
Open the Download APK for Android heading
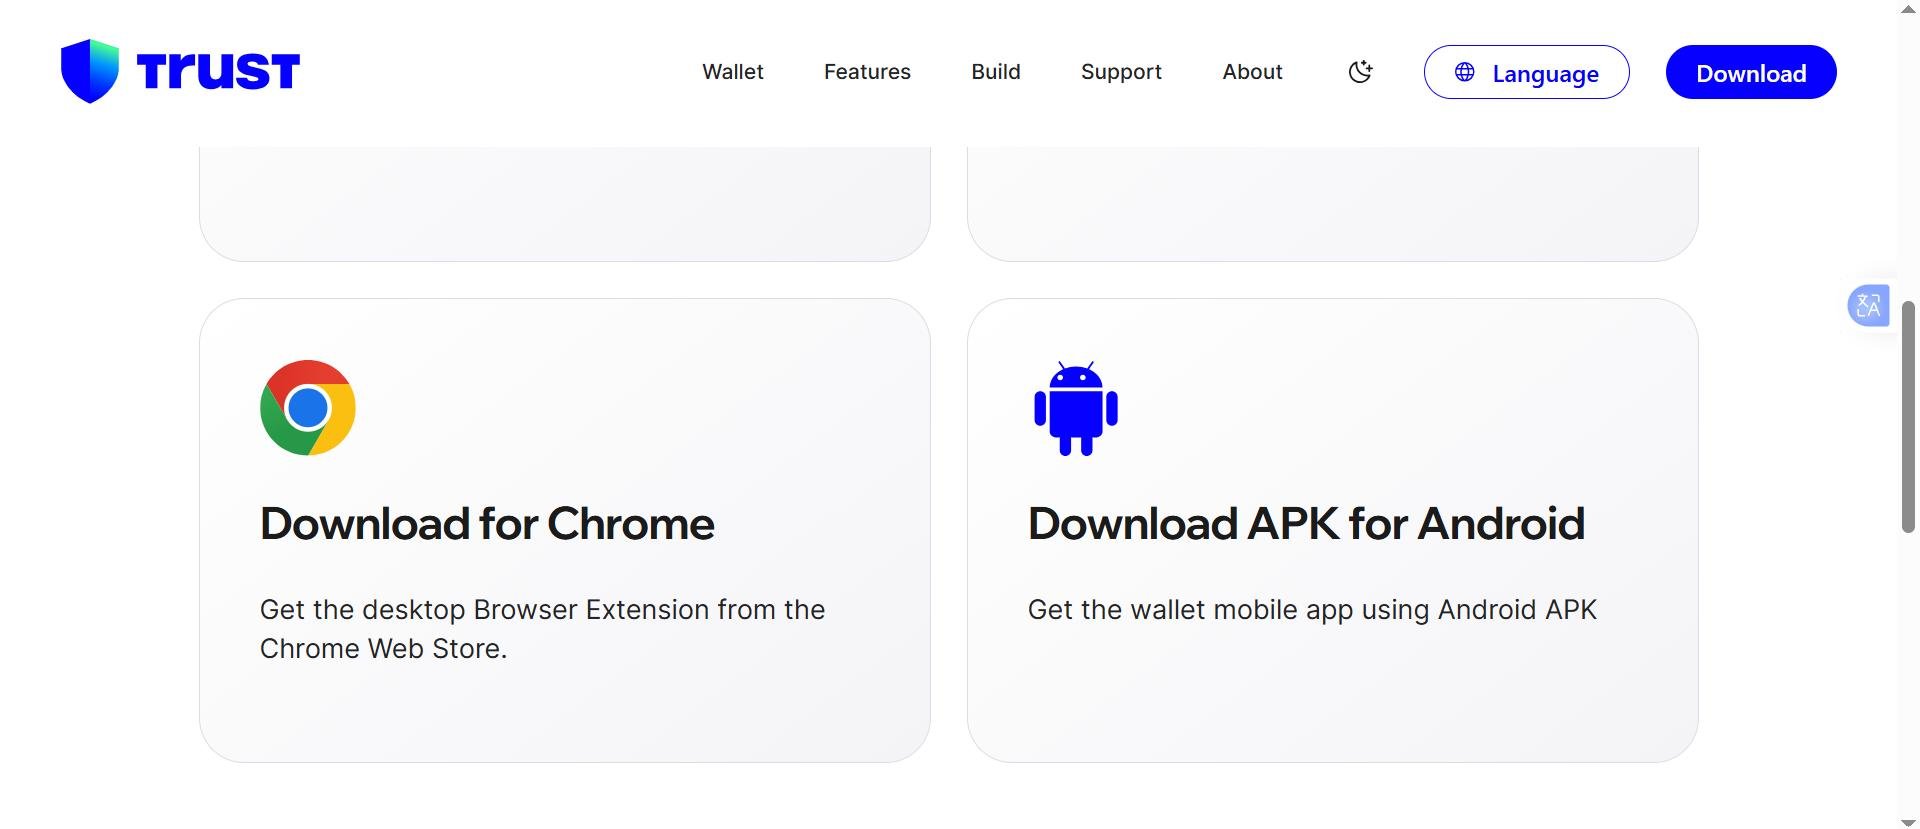pos(1306,524)
